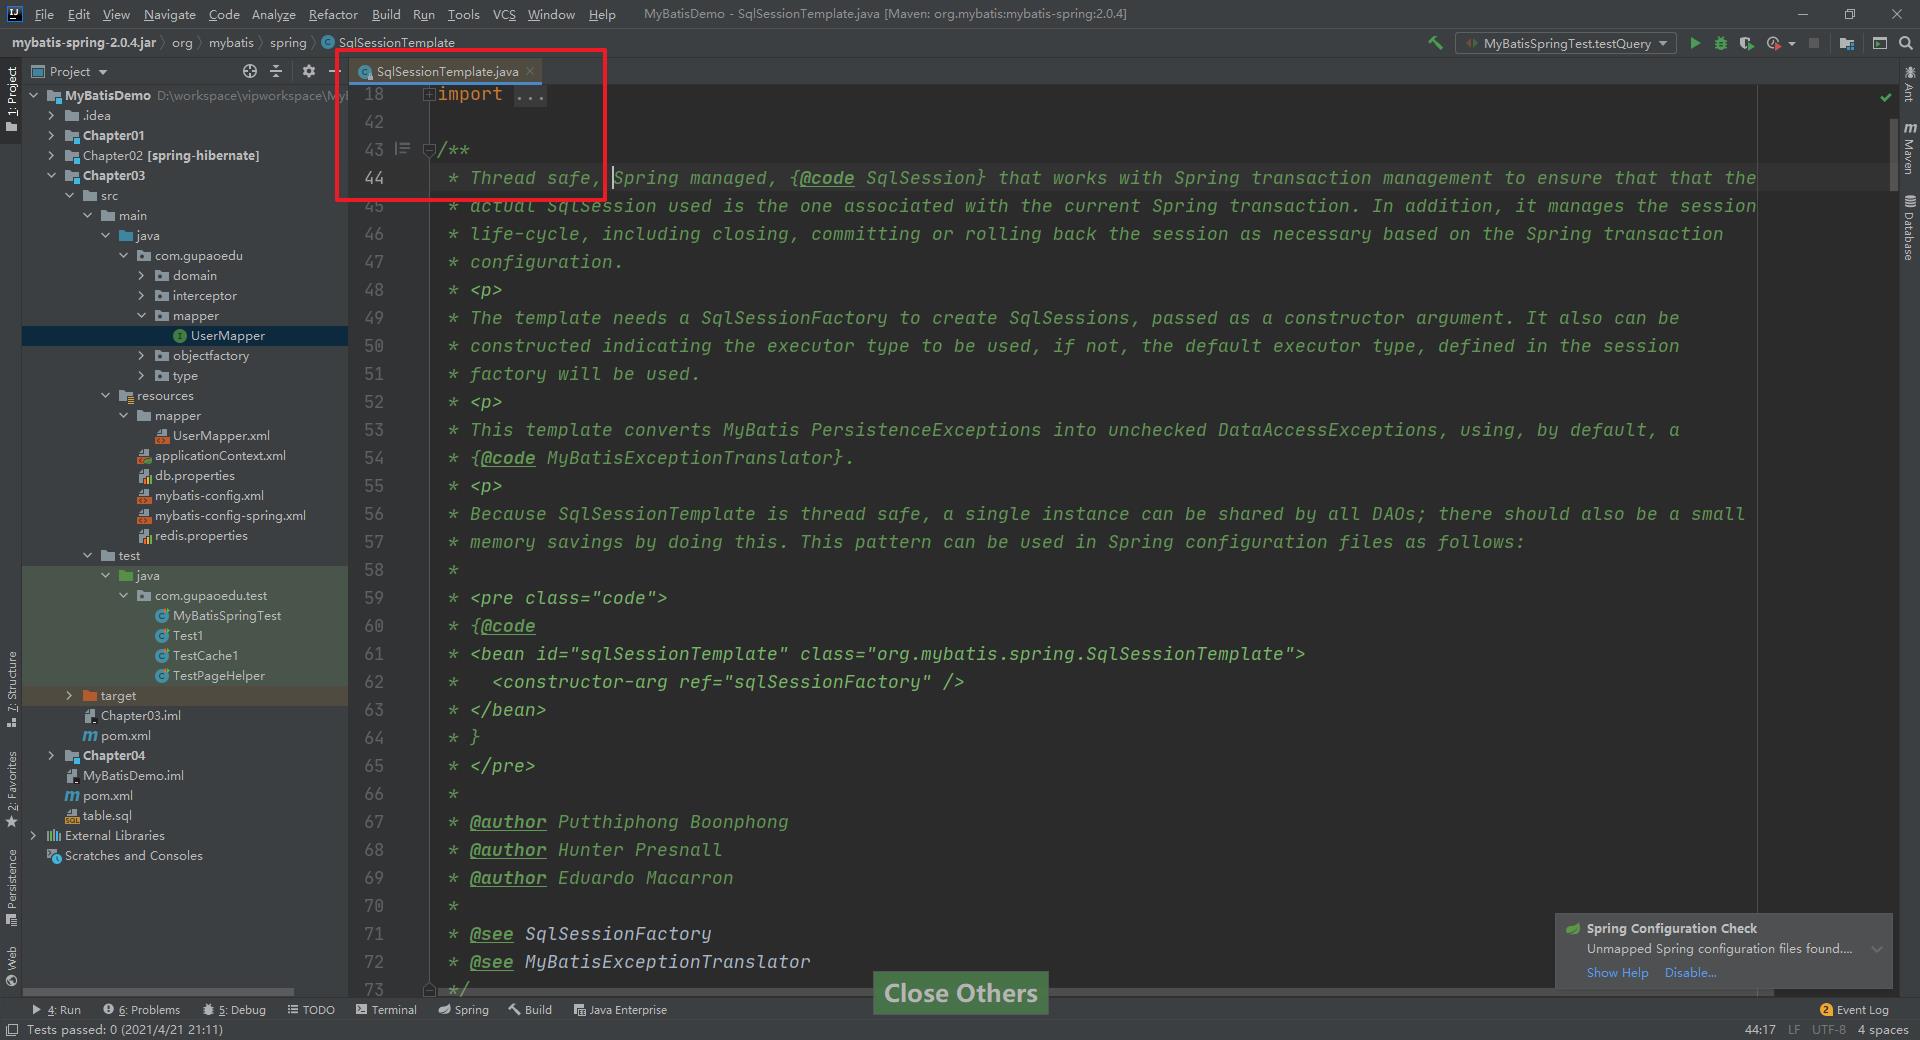1920x1040 pixels.
Task: Expand the Chapter01 module
Action: pyautogui.click(x=51, y=135)
